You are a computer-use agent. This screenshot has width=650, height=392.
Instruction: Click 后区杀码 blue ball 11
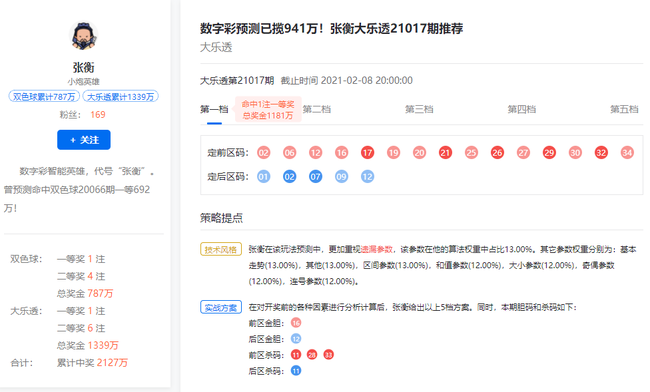(296, 371)
